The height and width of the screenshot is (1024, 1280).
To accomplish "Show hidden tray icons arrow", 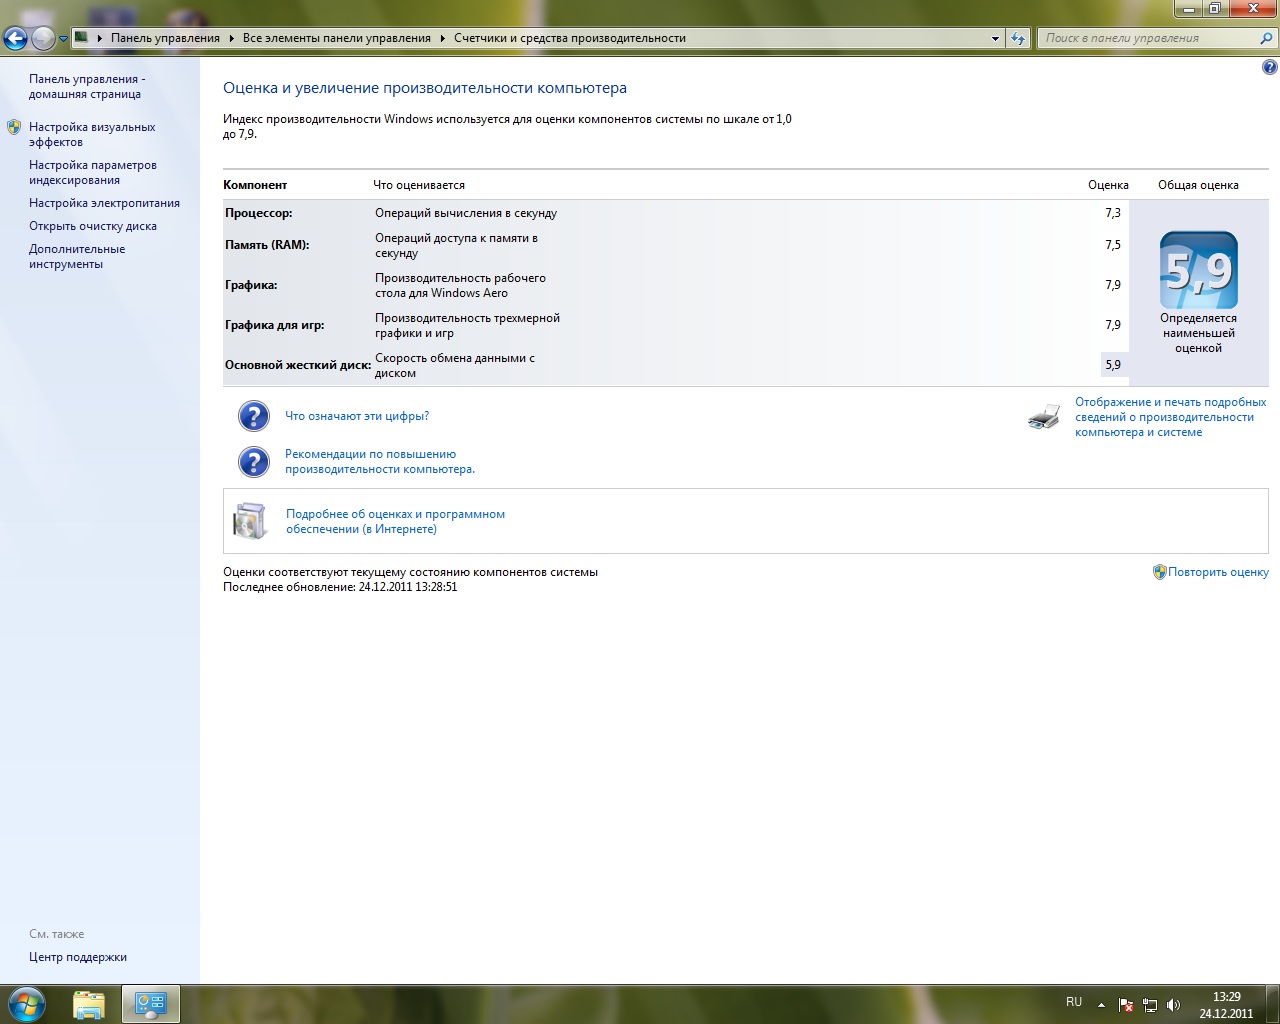I will coord(1101,1005).
